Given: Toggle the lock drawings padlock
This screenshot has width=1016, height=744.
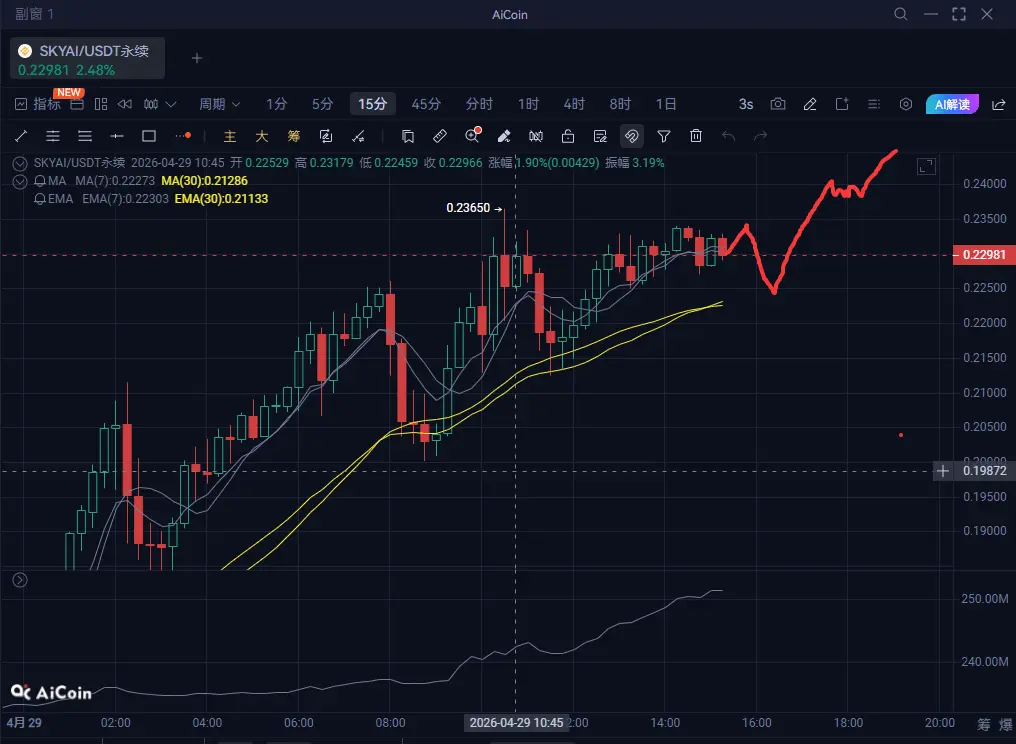Looking at the screenshot, I should [568, 136].
